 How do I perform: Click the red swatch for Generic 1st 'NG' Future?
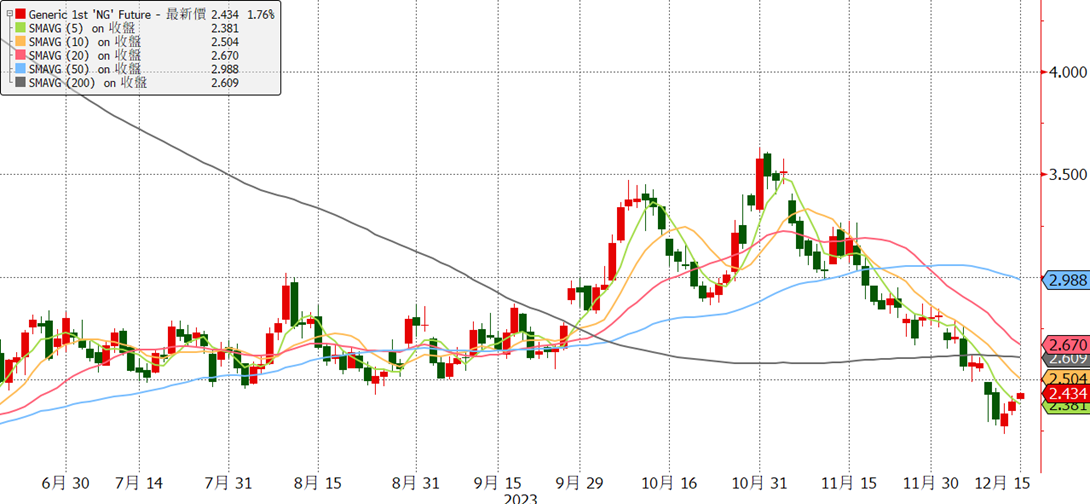[20, 13]
